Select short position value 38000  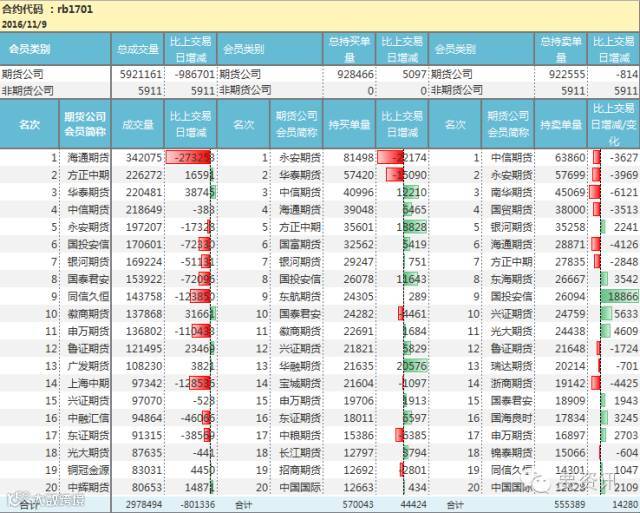[570, 210]
